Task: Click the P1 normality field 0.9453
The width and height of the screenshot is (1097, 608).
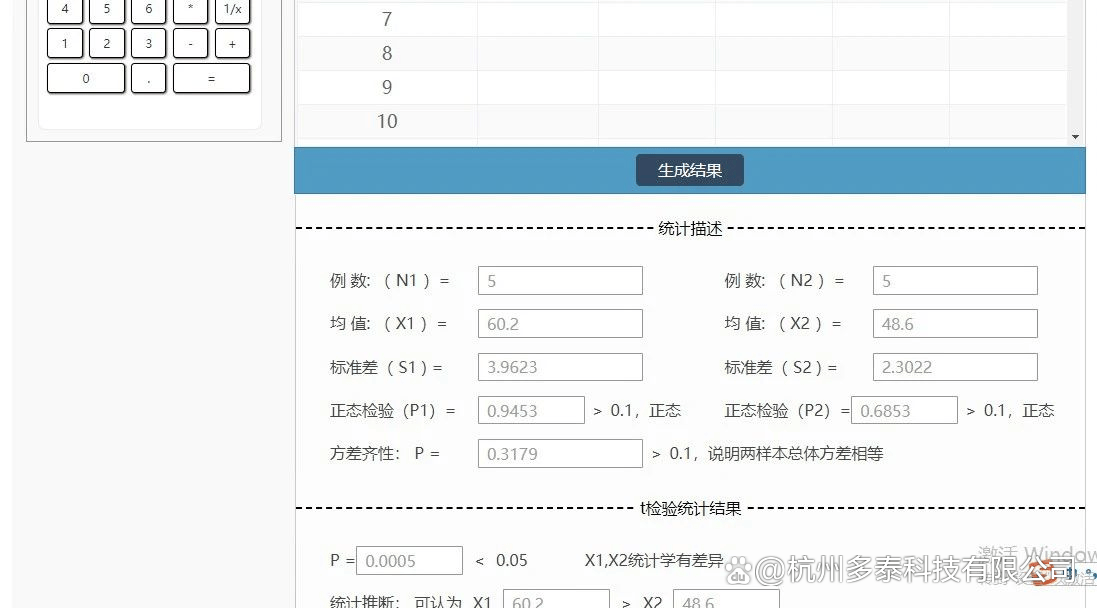Action: click(x=531, y=410)
